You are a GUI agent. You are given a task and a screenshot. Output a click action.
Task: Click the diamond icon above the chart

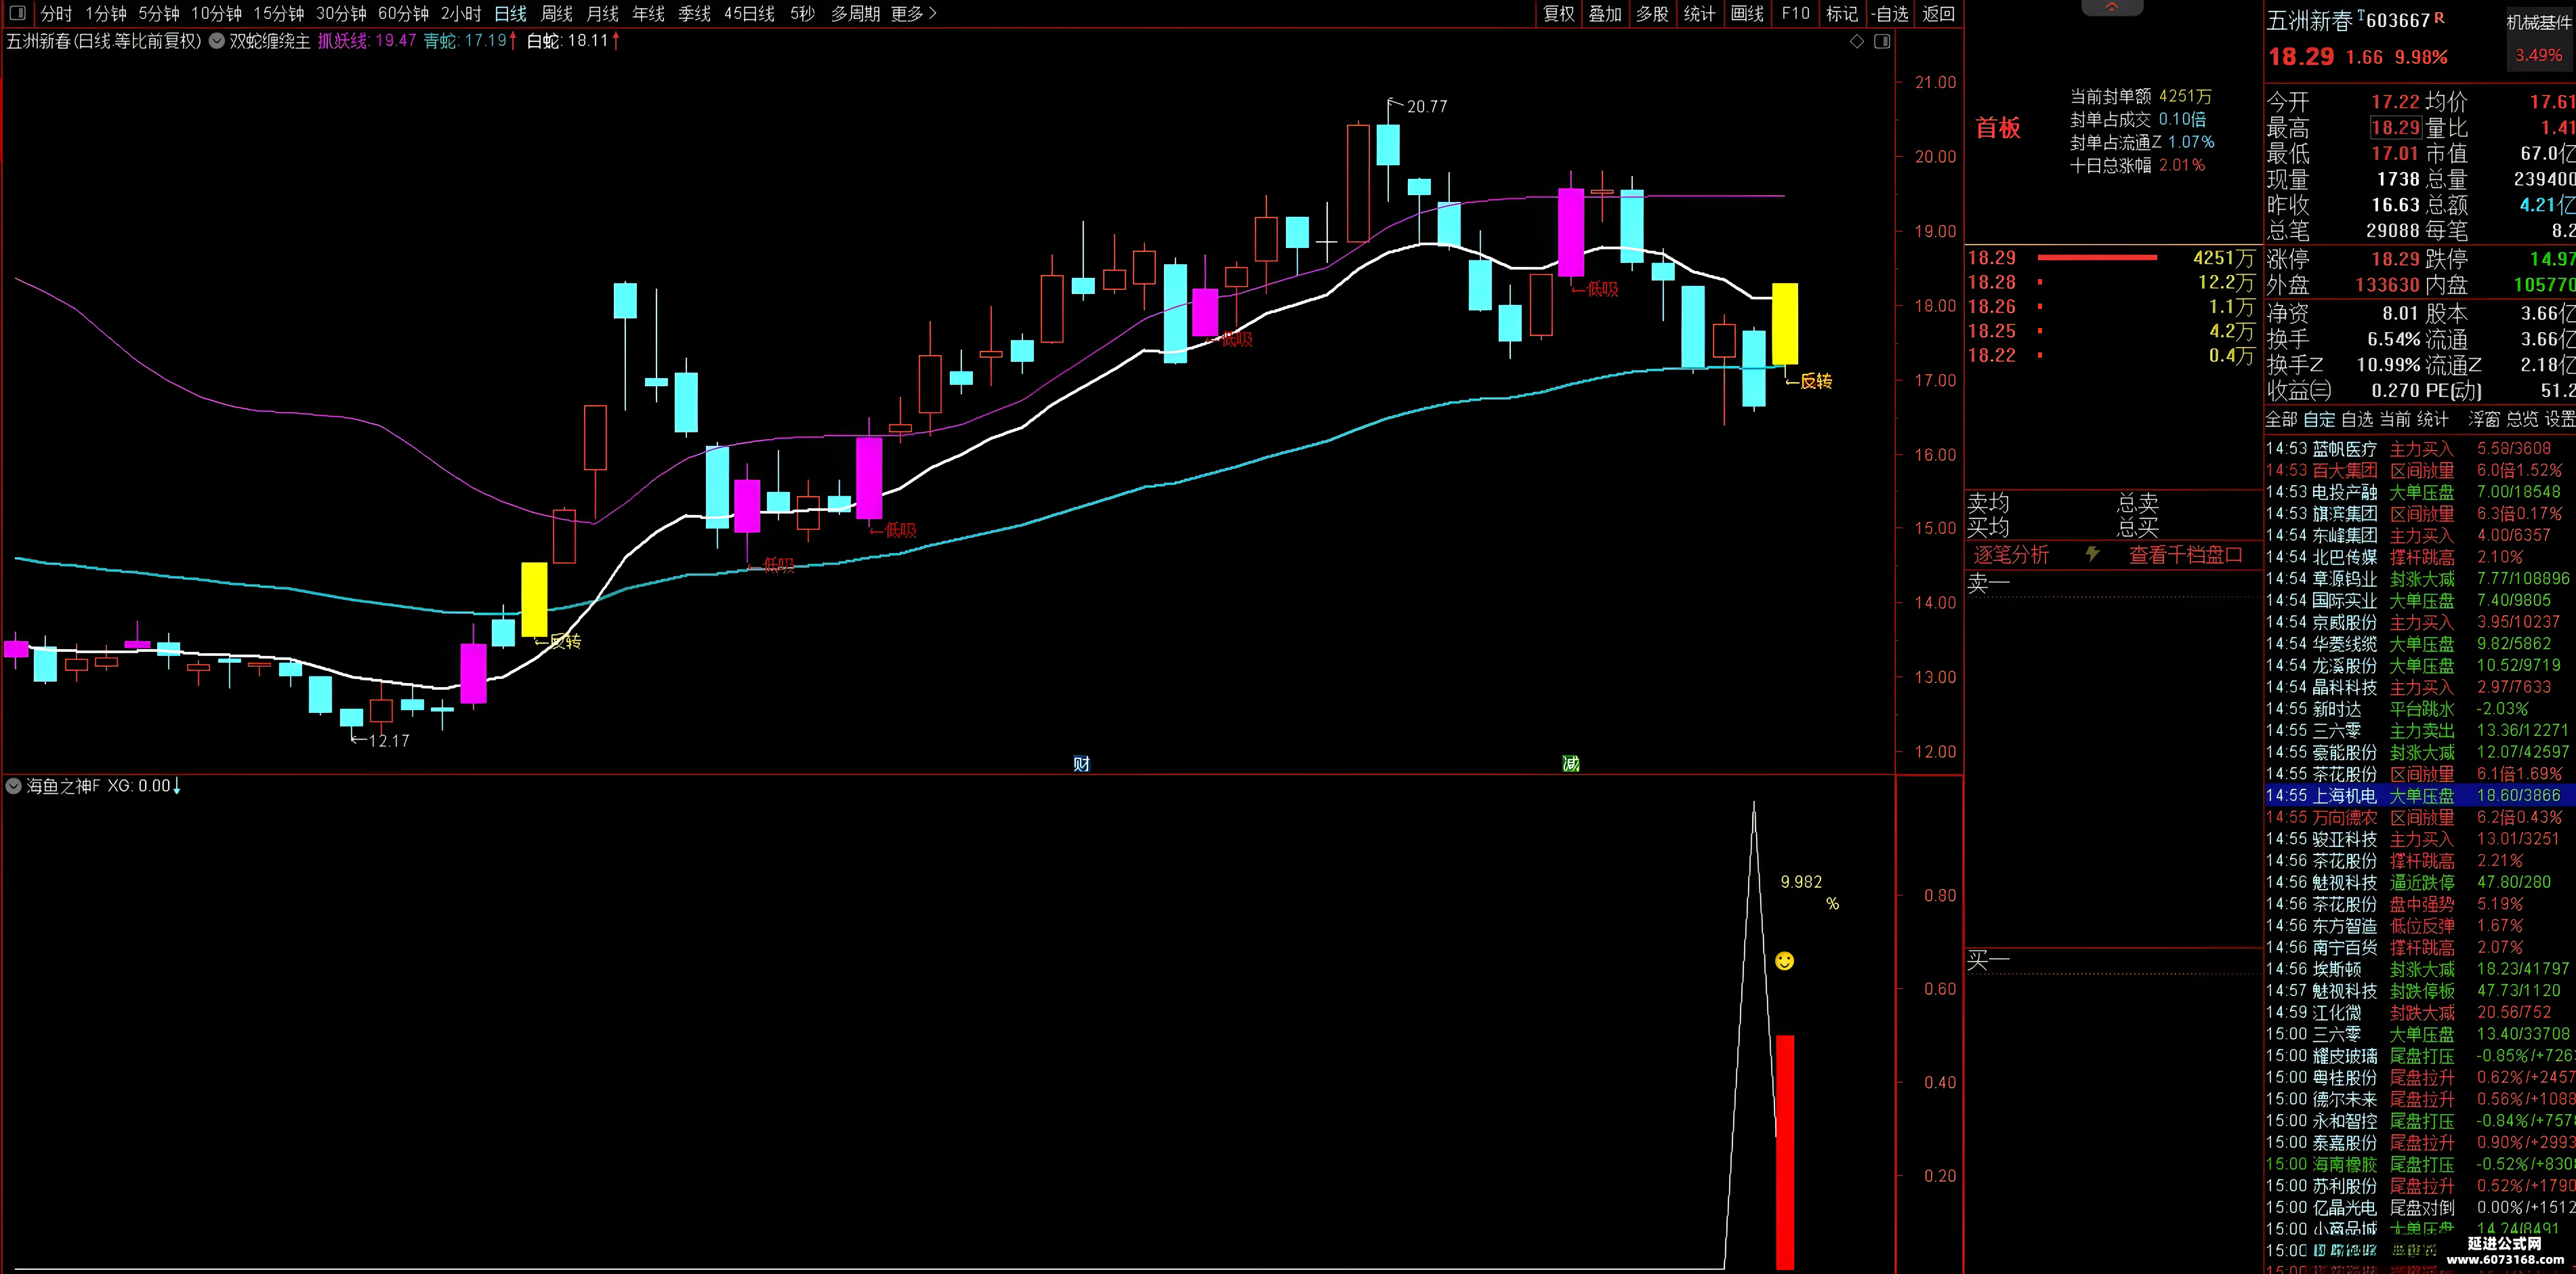[1857, 41]
